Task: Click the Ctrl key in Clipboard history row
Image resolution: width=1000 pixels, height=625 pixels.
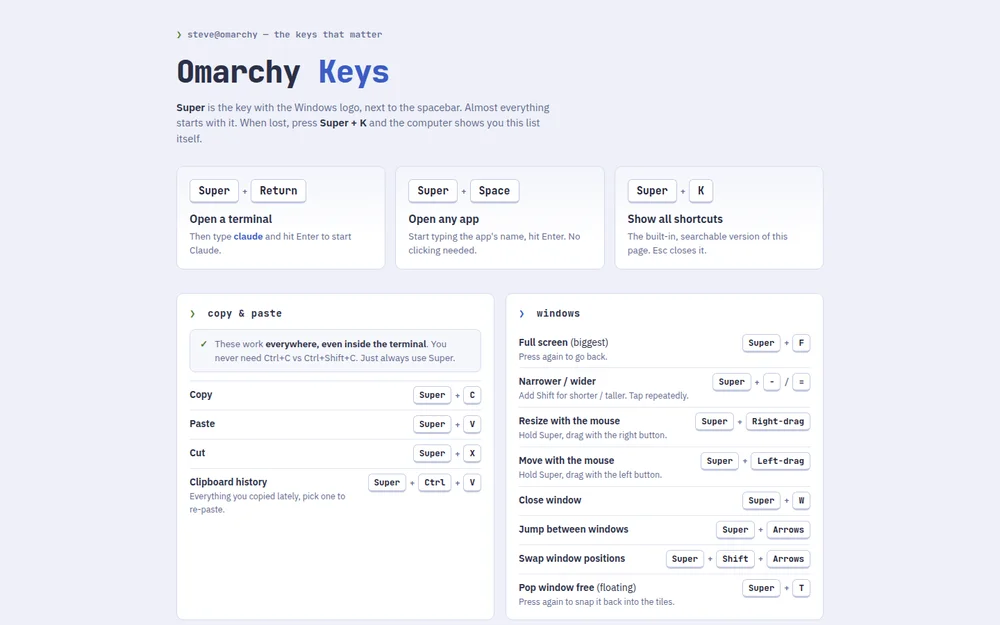Action: [x=435, y=483]
